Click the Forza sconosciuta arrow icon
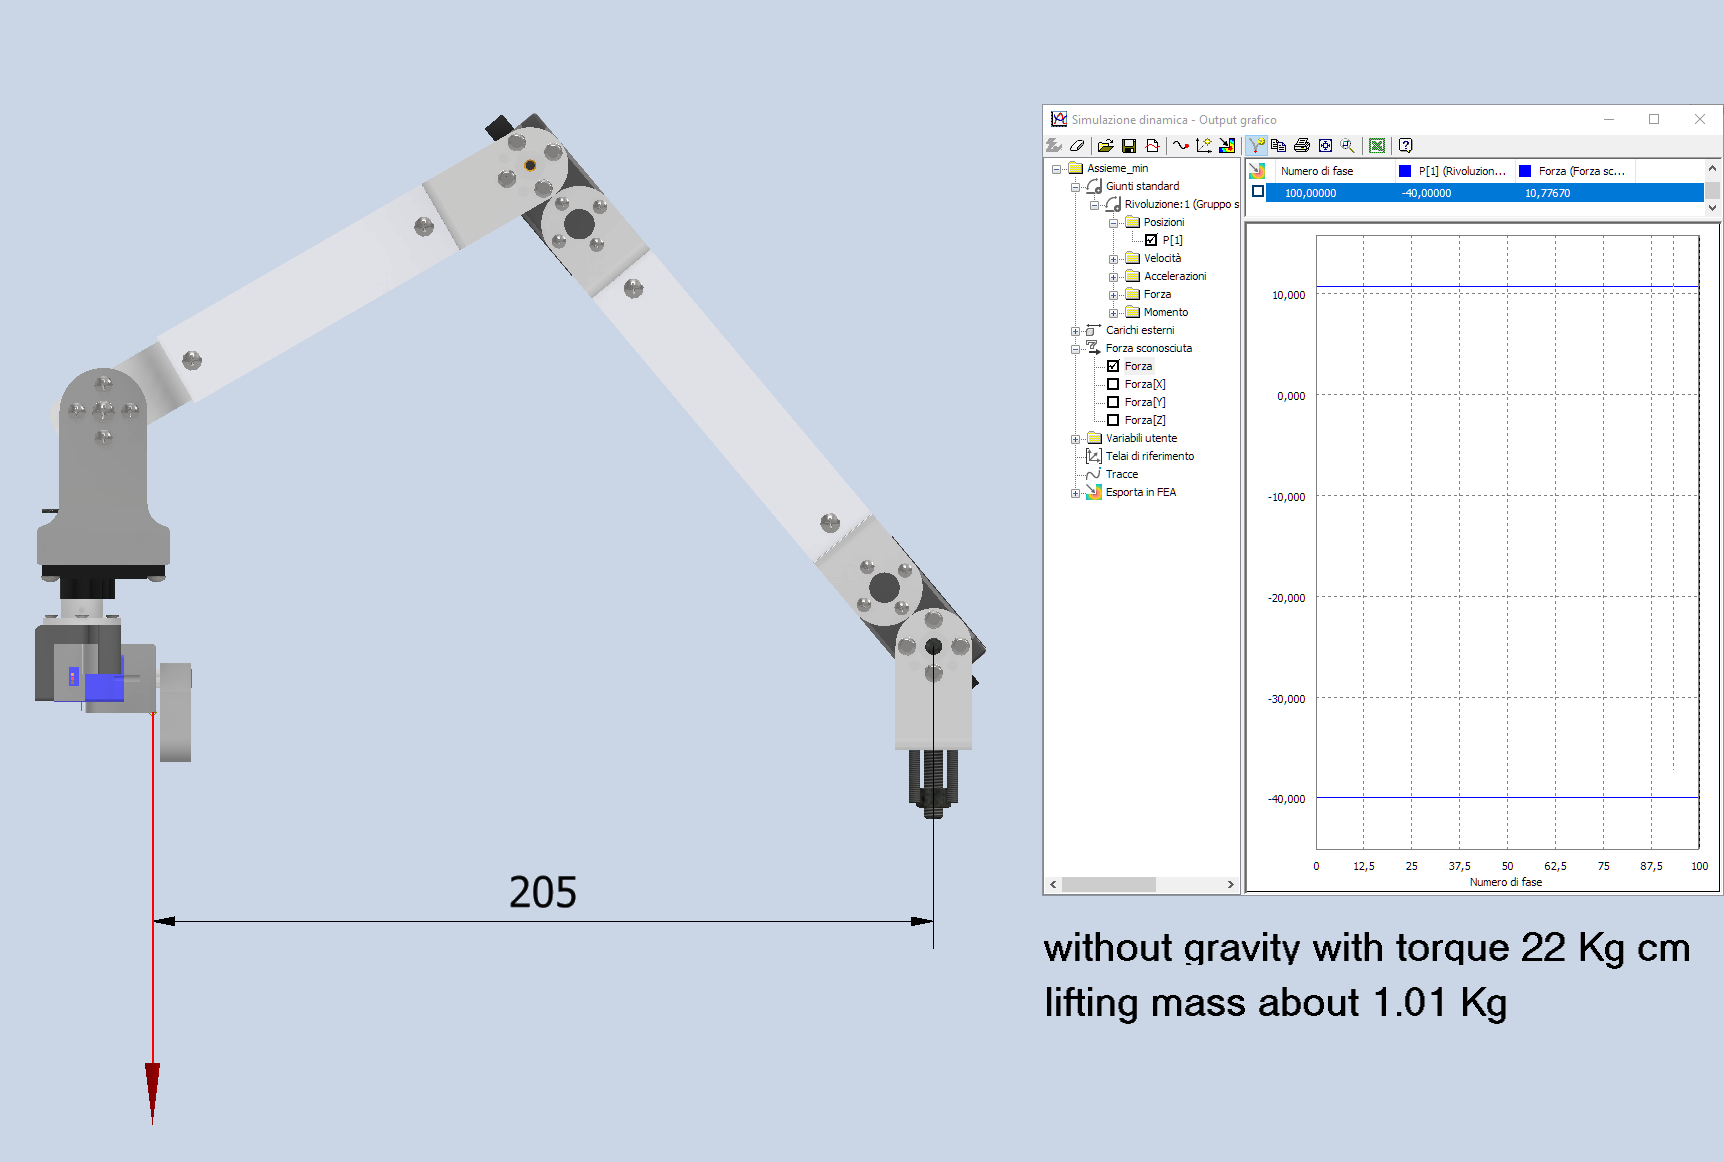The image size is (1724, 1162). tap(1094, 348)
